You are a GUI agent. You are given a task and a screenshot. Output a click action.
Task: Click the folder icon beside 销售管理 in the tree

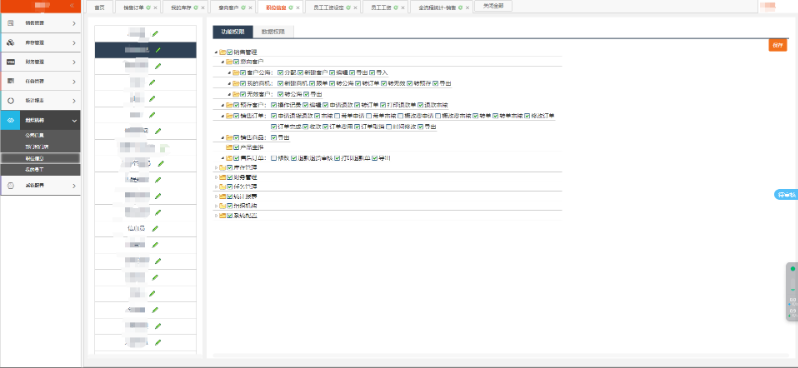tap(223, 52)
